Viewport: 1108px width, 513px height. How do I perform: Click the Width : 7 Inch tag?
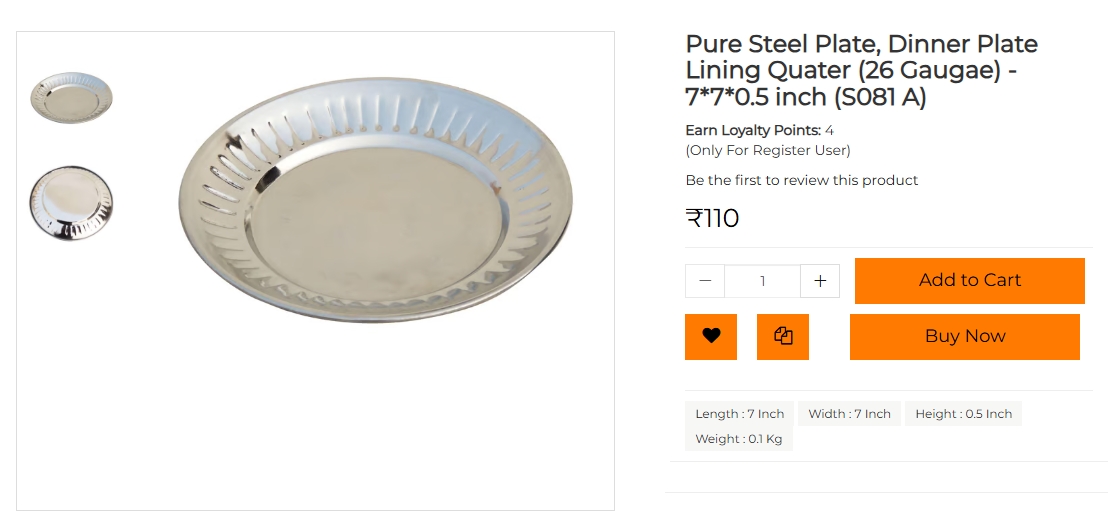point(849,414)
